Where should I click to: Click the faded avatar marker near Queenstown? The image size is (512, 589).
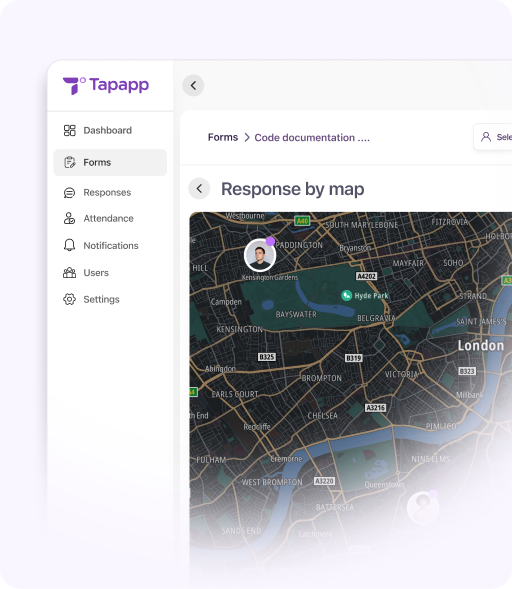pos(423,508)
